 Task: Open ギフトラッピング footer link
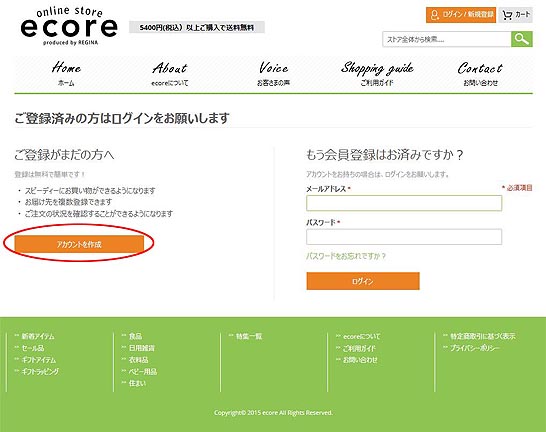(x=40, y=371)
